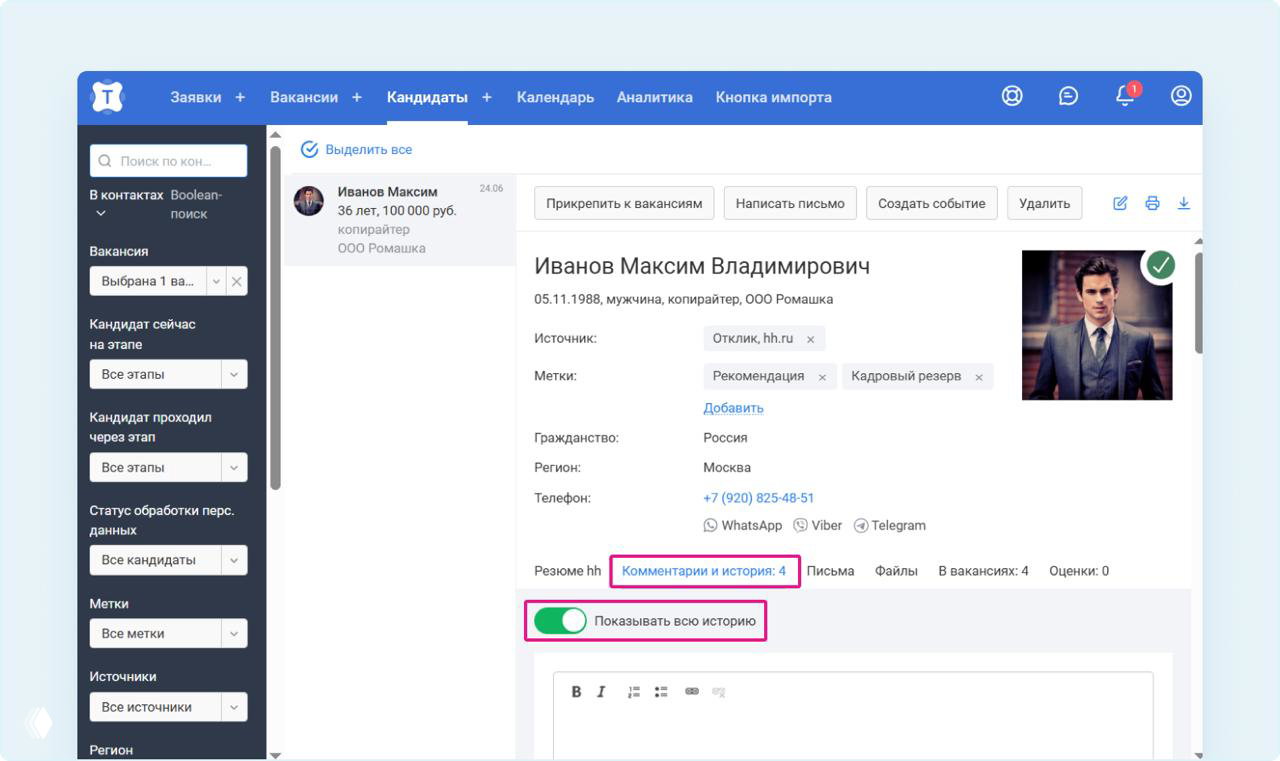The image size is (1280, 761).
Task: Open the help lifebuoy icon
Action: click(1012, 96)
